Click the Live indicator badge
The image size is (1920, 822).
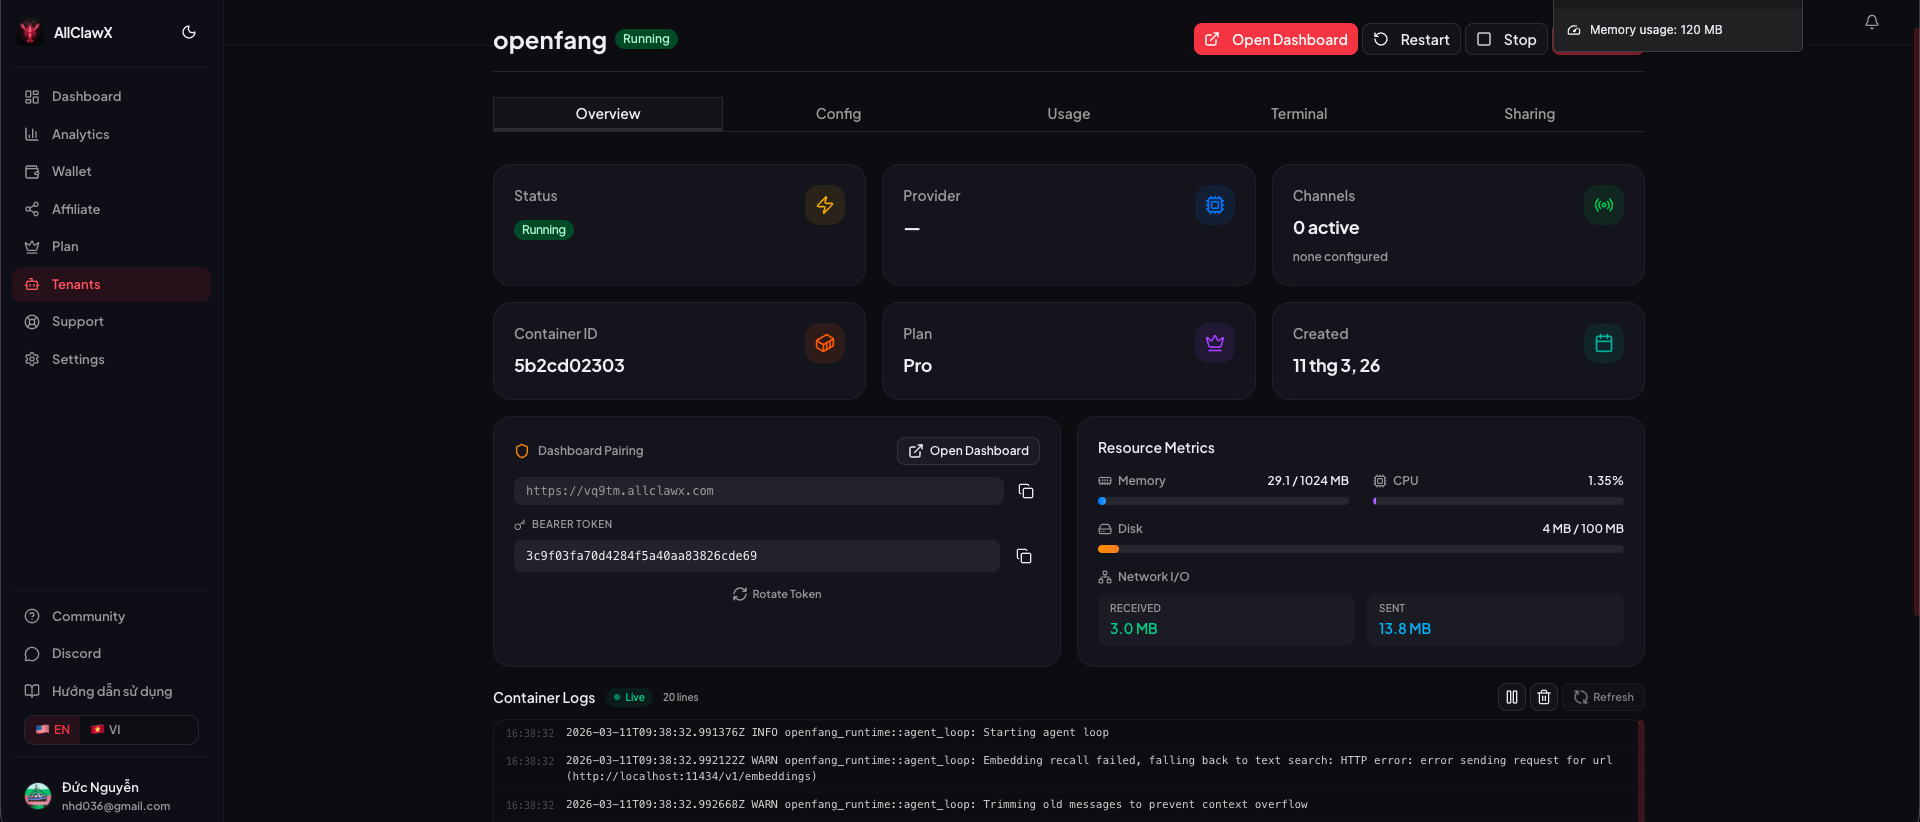[629, 697]
